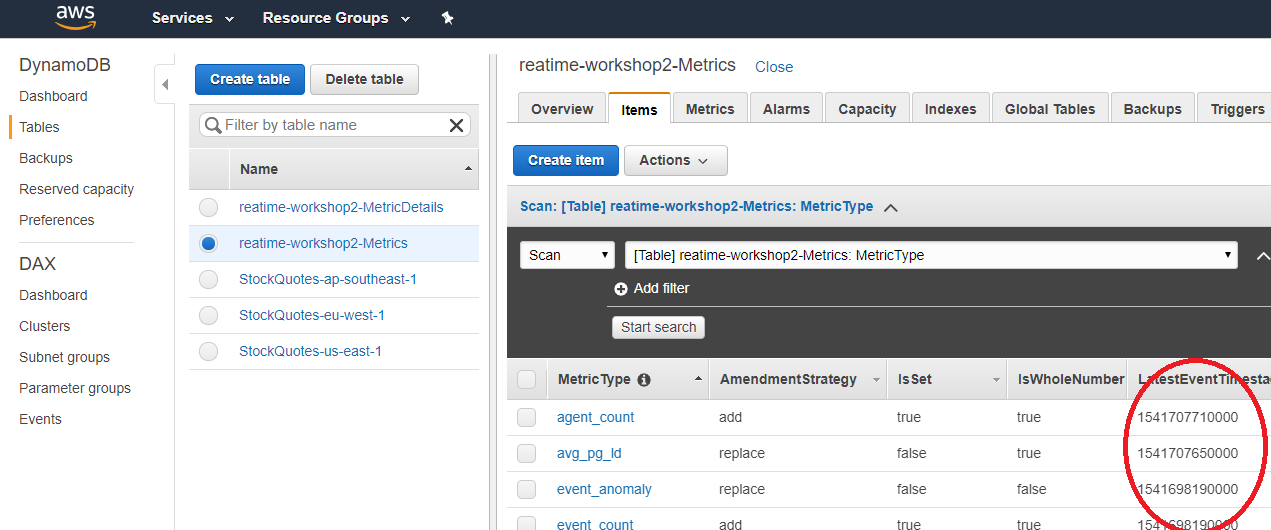The image size is (1271, 530).
Task: Open StockQuotes-eu-west-1 table link
Action: tap(312, 315)
